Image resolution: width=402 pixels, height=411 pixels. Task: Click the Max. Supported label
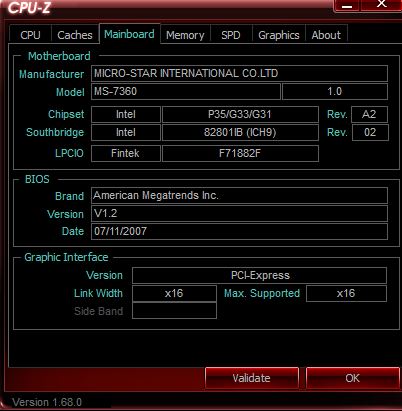point(262,293)
